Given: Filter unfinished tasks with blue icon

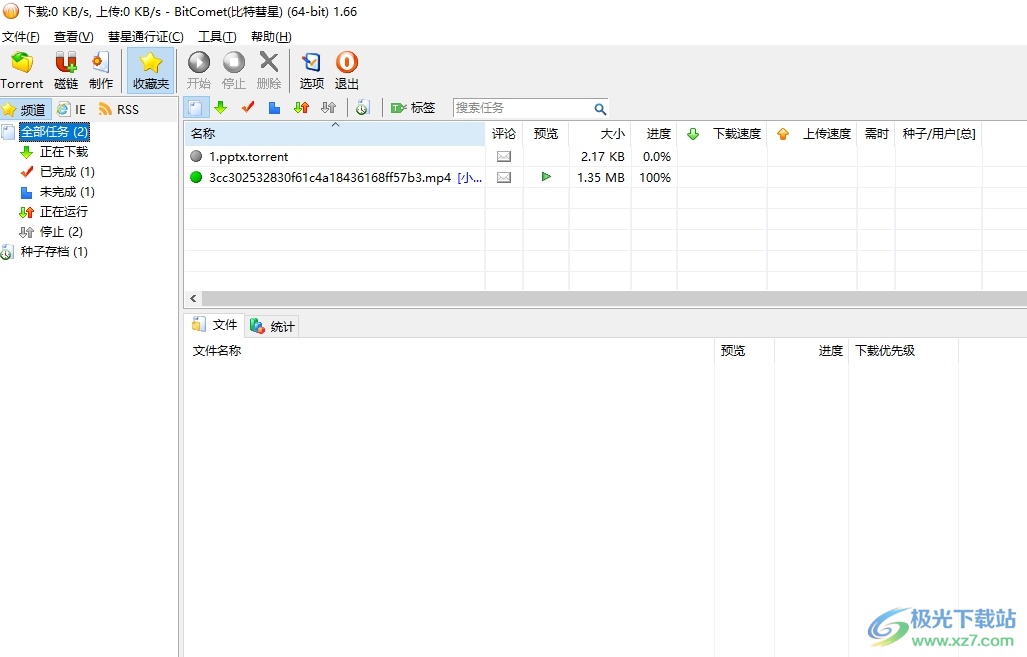Looking at the screenshot, I should (x=274, y=107).
